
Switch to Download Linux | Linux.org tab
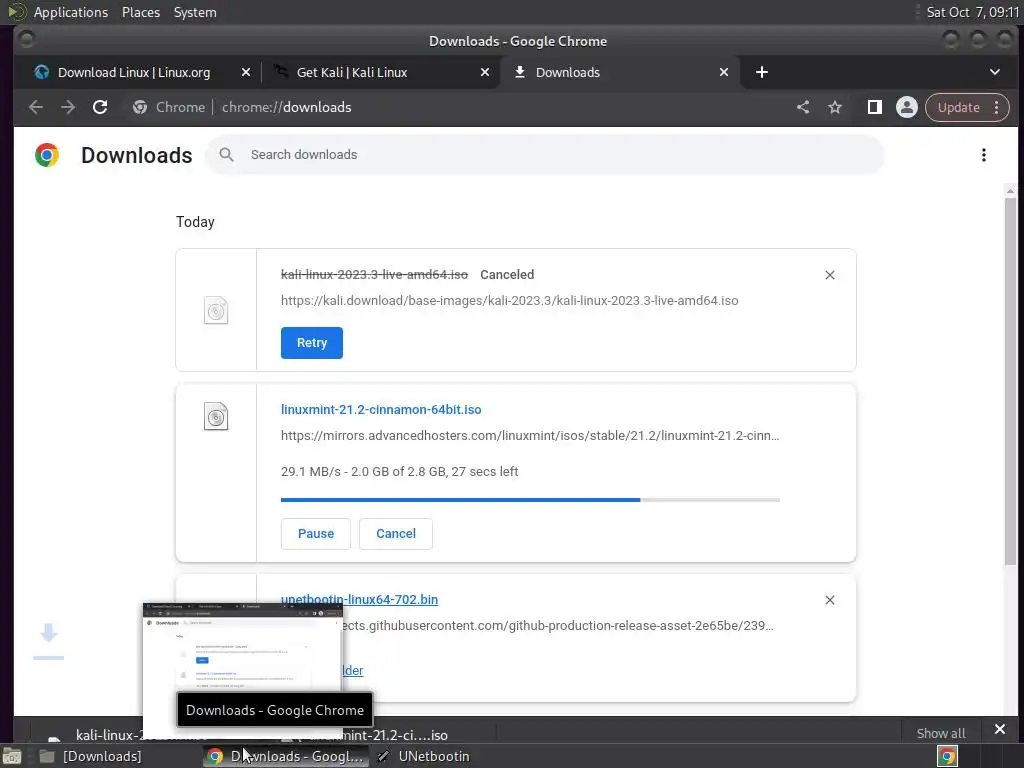coord(134,72)
